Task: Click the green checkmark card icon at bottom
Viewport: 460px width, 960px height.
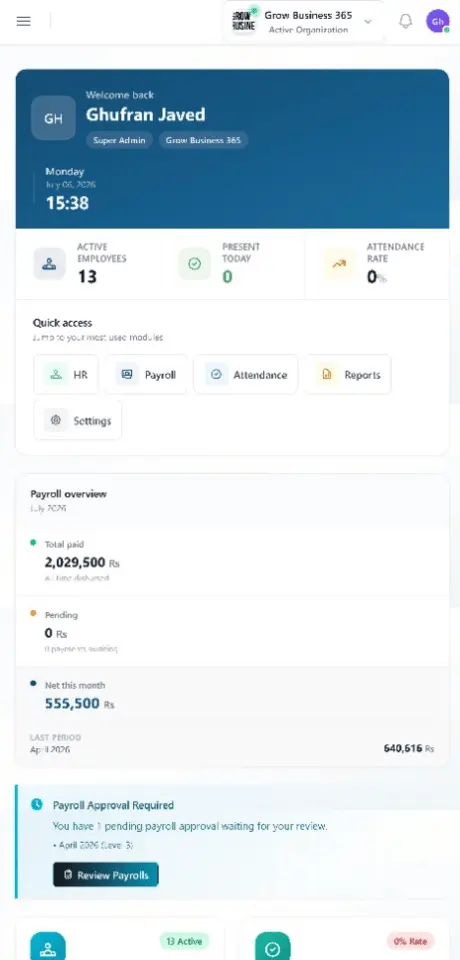Action: (x=273, y=947)
